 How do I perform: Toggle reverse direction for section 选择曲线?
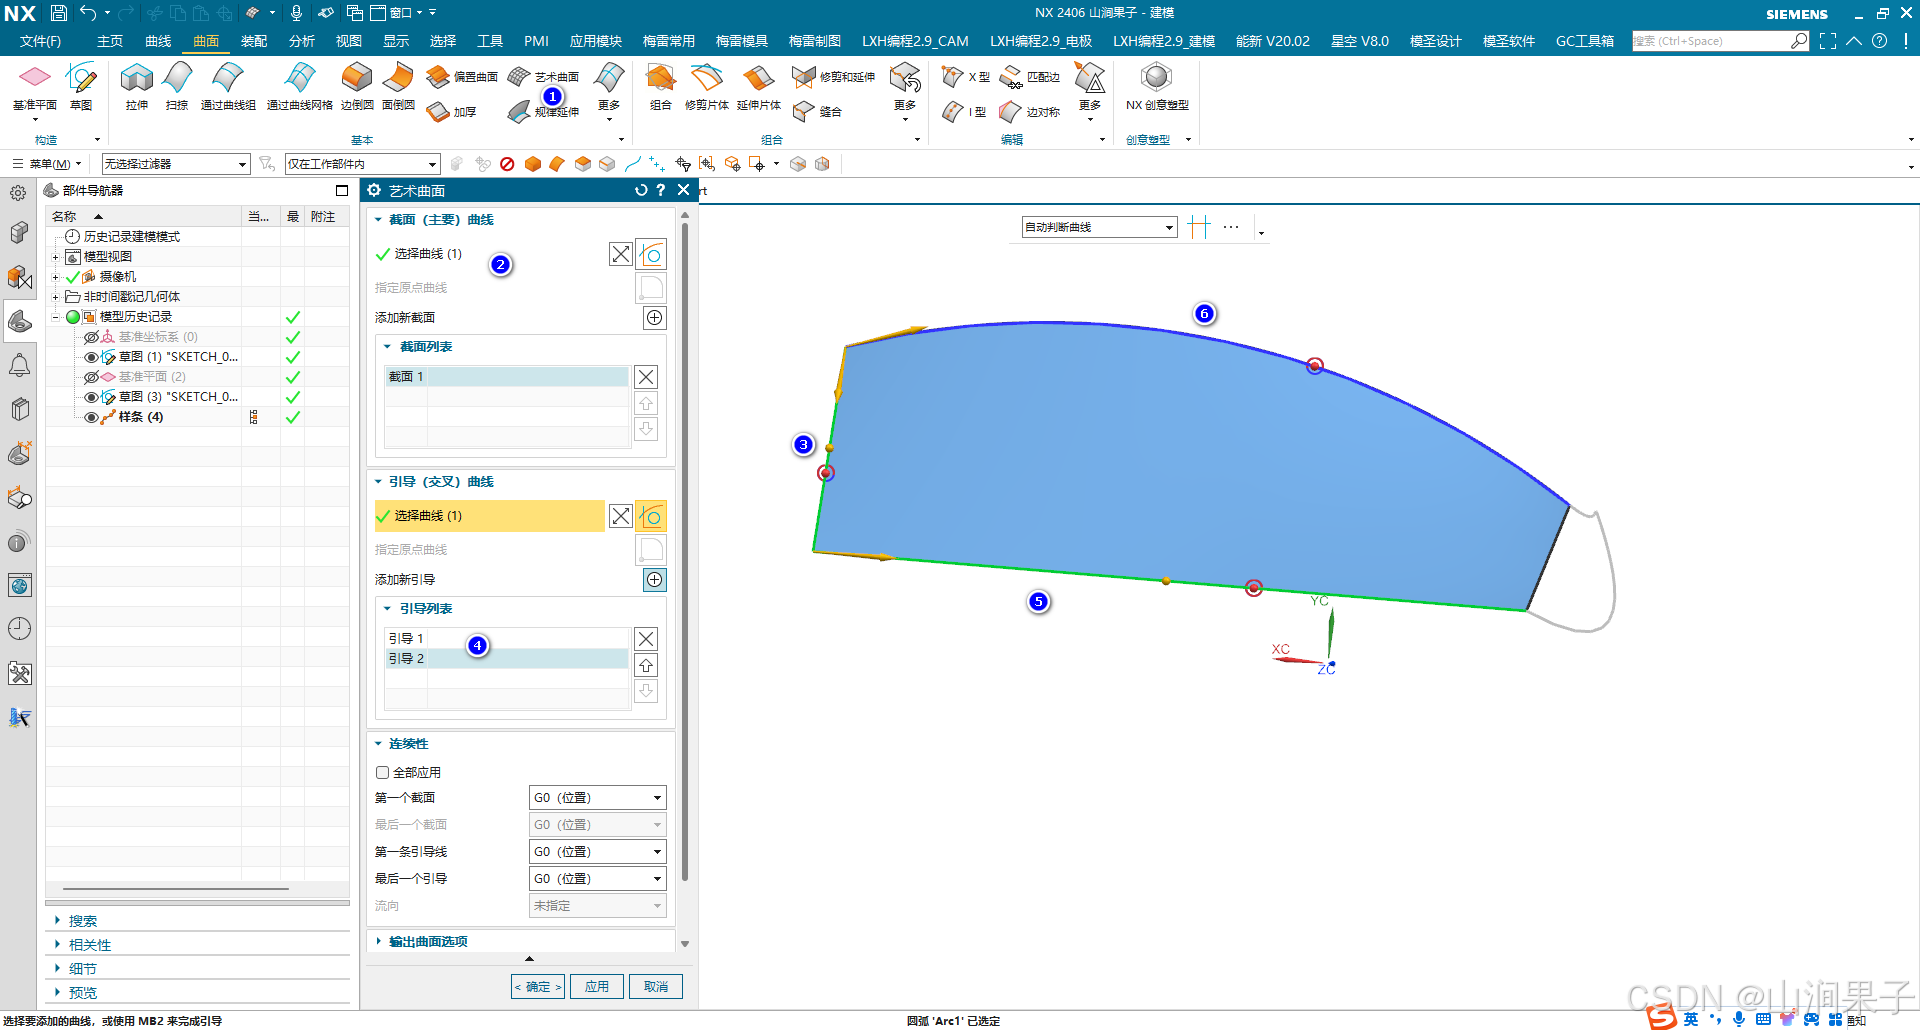[621, 254]
